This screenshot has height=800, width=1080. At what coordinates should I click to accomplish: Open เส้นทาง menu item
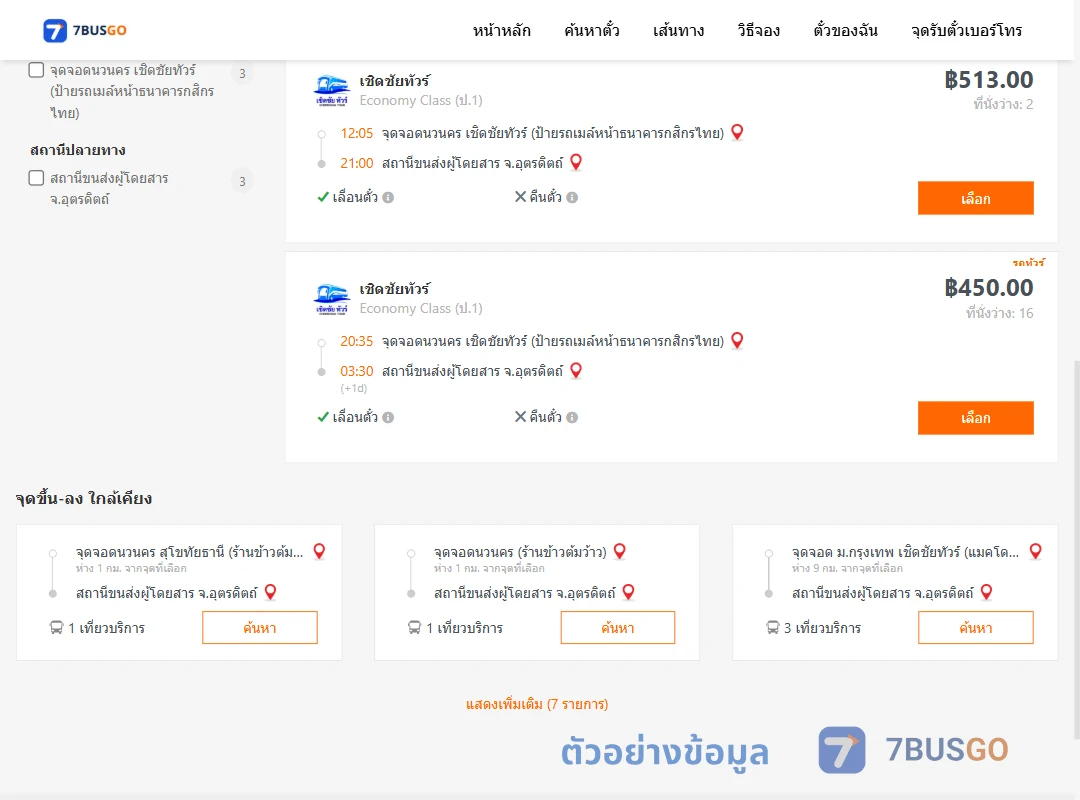tap(678, 30)
